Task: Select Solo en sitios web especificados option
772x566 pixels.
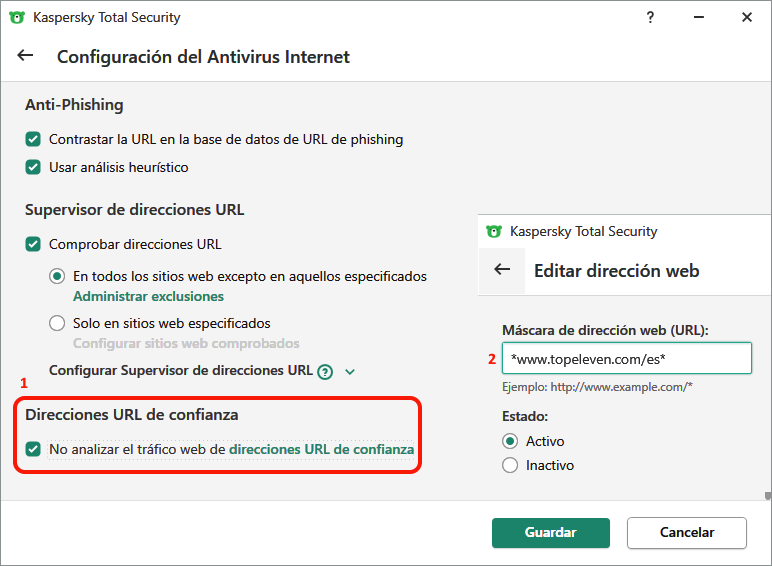Action: 57,323
